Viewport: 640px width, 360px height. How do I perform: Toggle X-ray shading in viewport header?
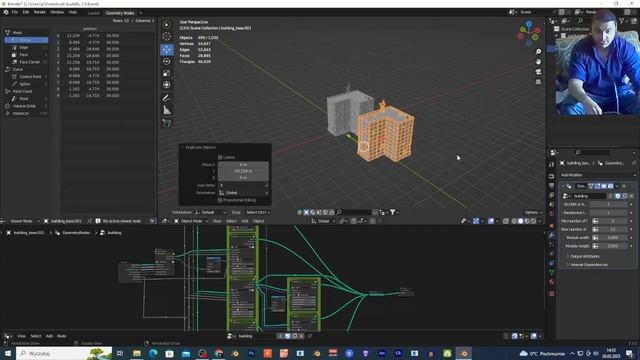coord(506,221)
